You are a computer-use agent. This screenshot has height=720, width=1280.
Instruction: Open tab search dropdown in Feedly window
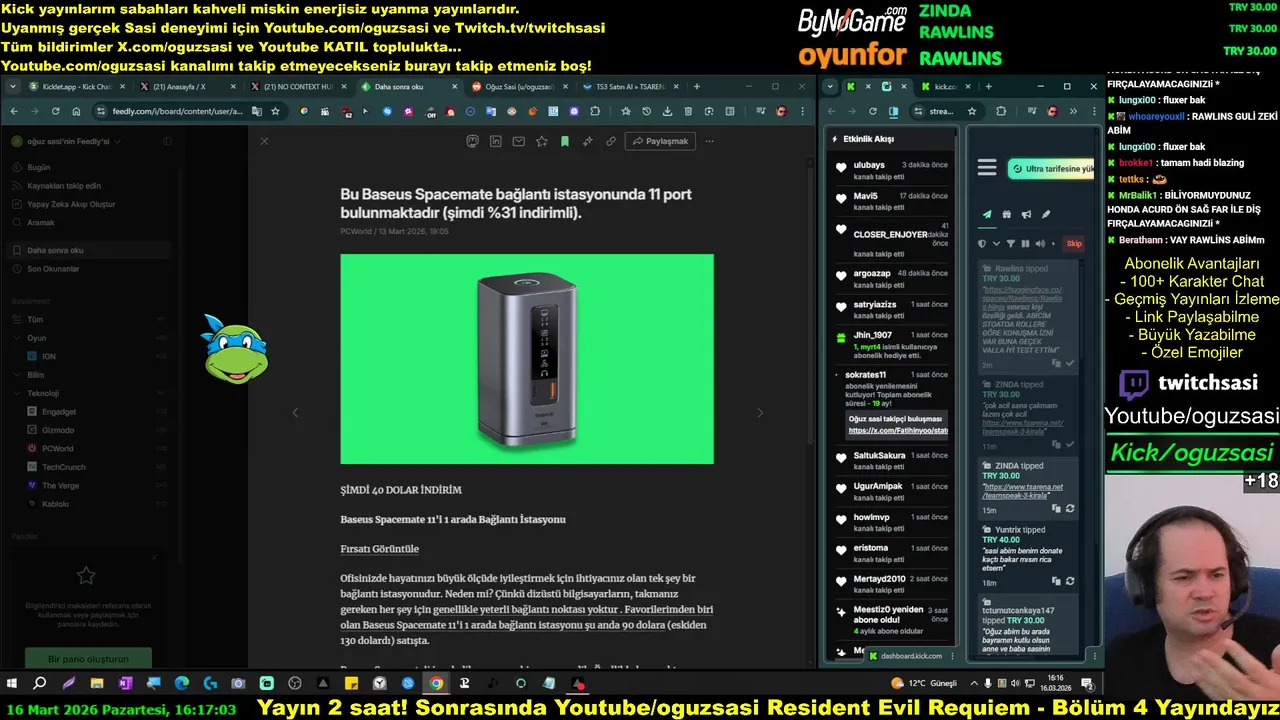coord(12,87)
